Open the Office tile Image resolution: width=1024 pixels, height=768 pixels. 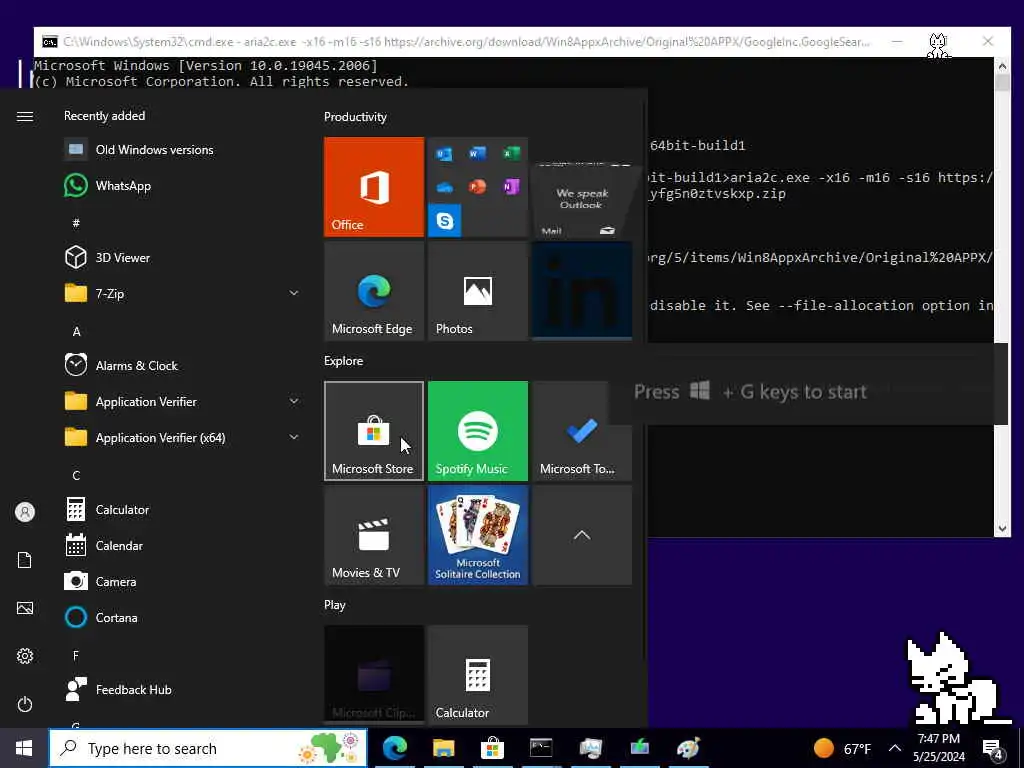pos(374,187)
